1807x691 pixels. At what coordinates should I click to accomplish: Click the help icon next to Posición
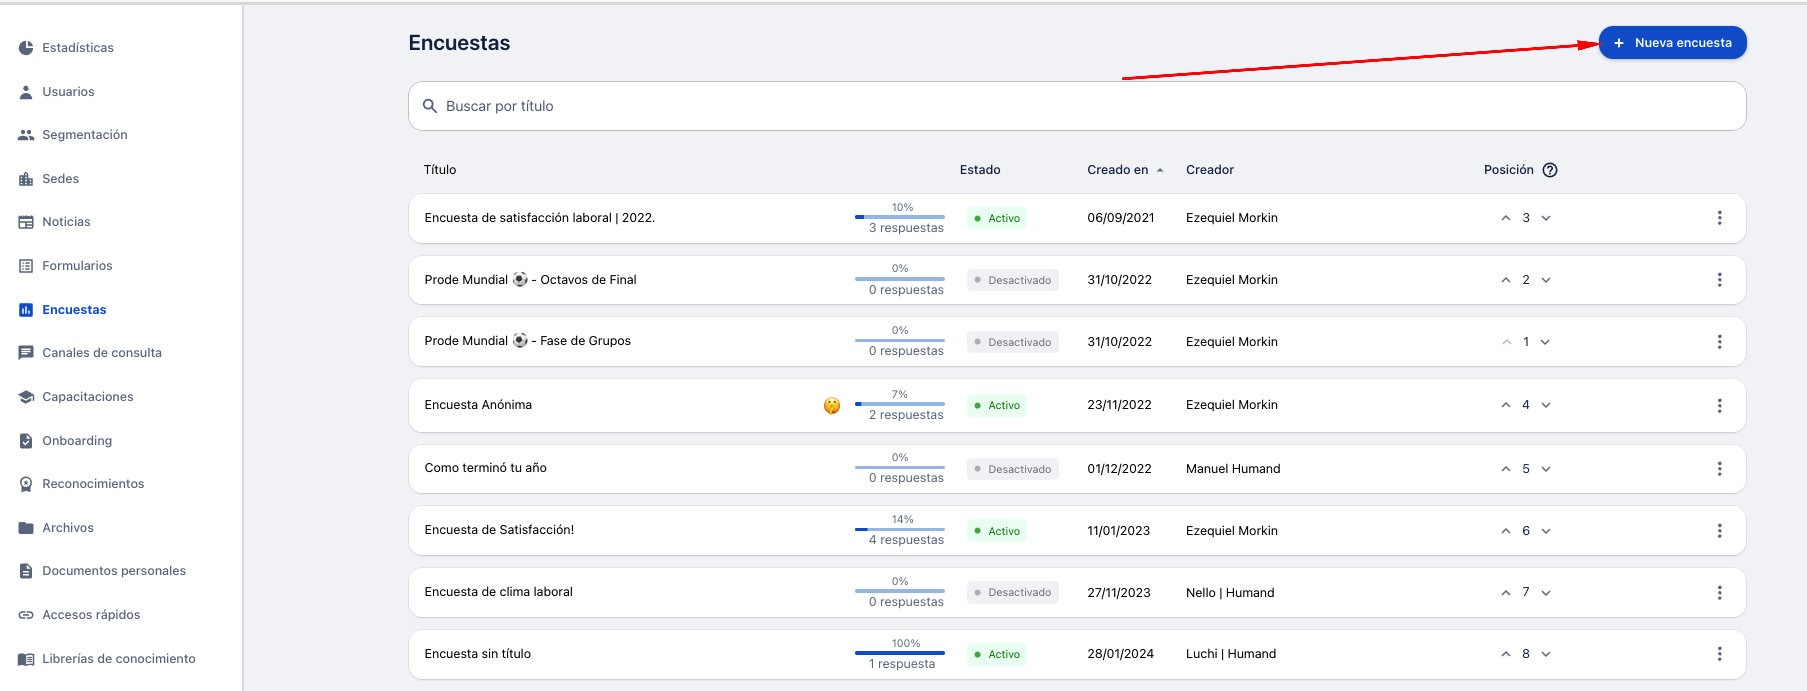click(x=1550, y=170)
